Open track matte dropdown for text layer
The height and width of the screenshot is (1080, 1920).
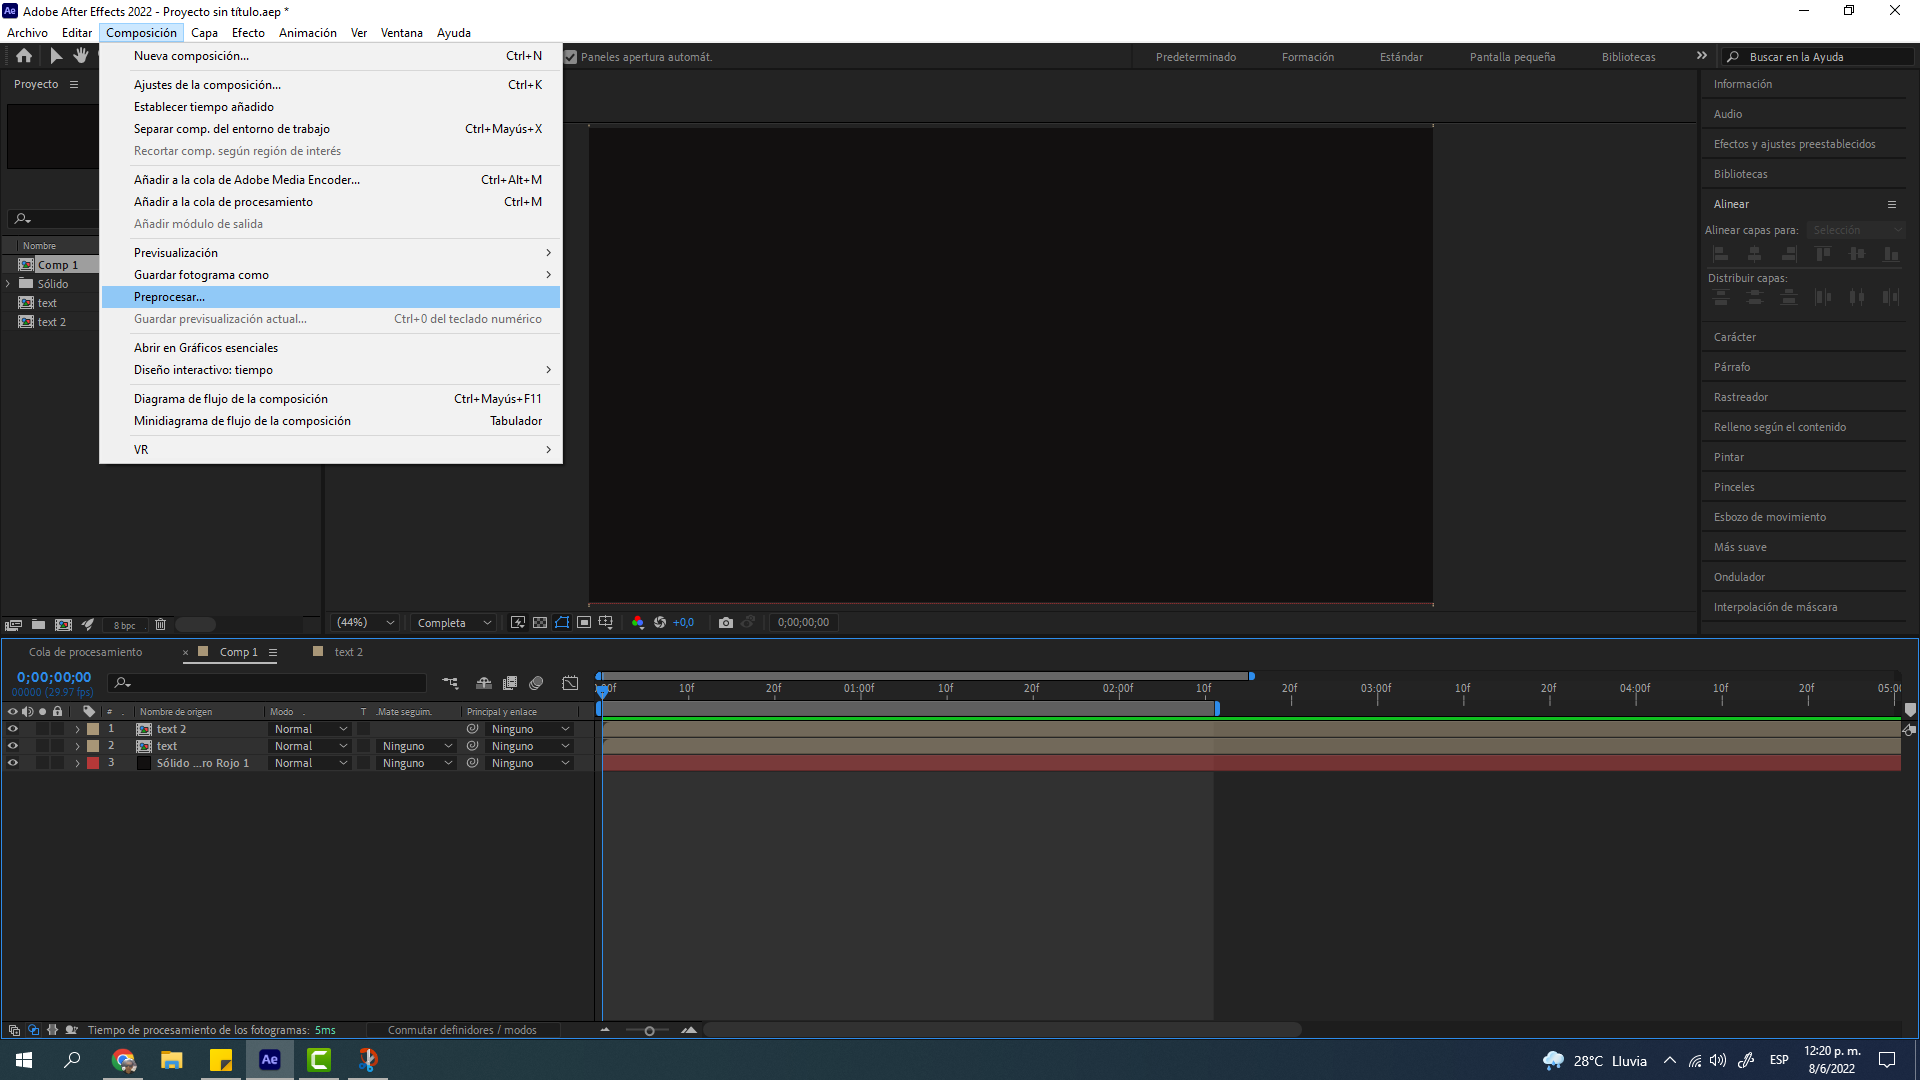(x=417, y=746)
